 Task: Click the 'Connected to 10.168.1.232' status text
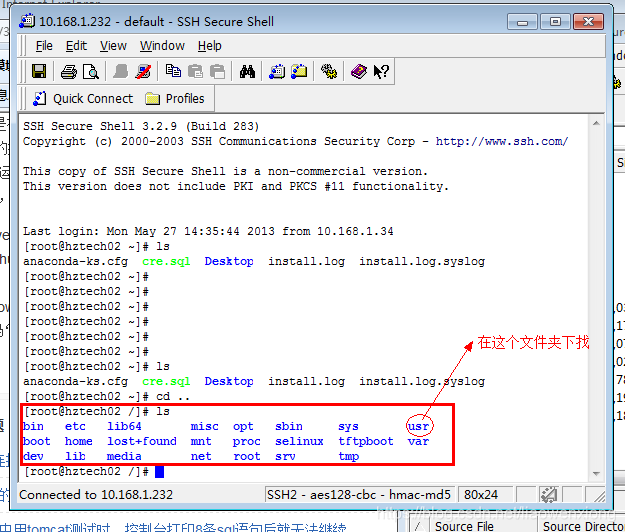tap(96, 495)
